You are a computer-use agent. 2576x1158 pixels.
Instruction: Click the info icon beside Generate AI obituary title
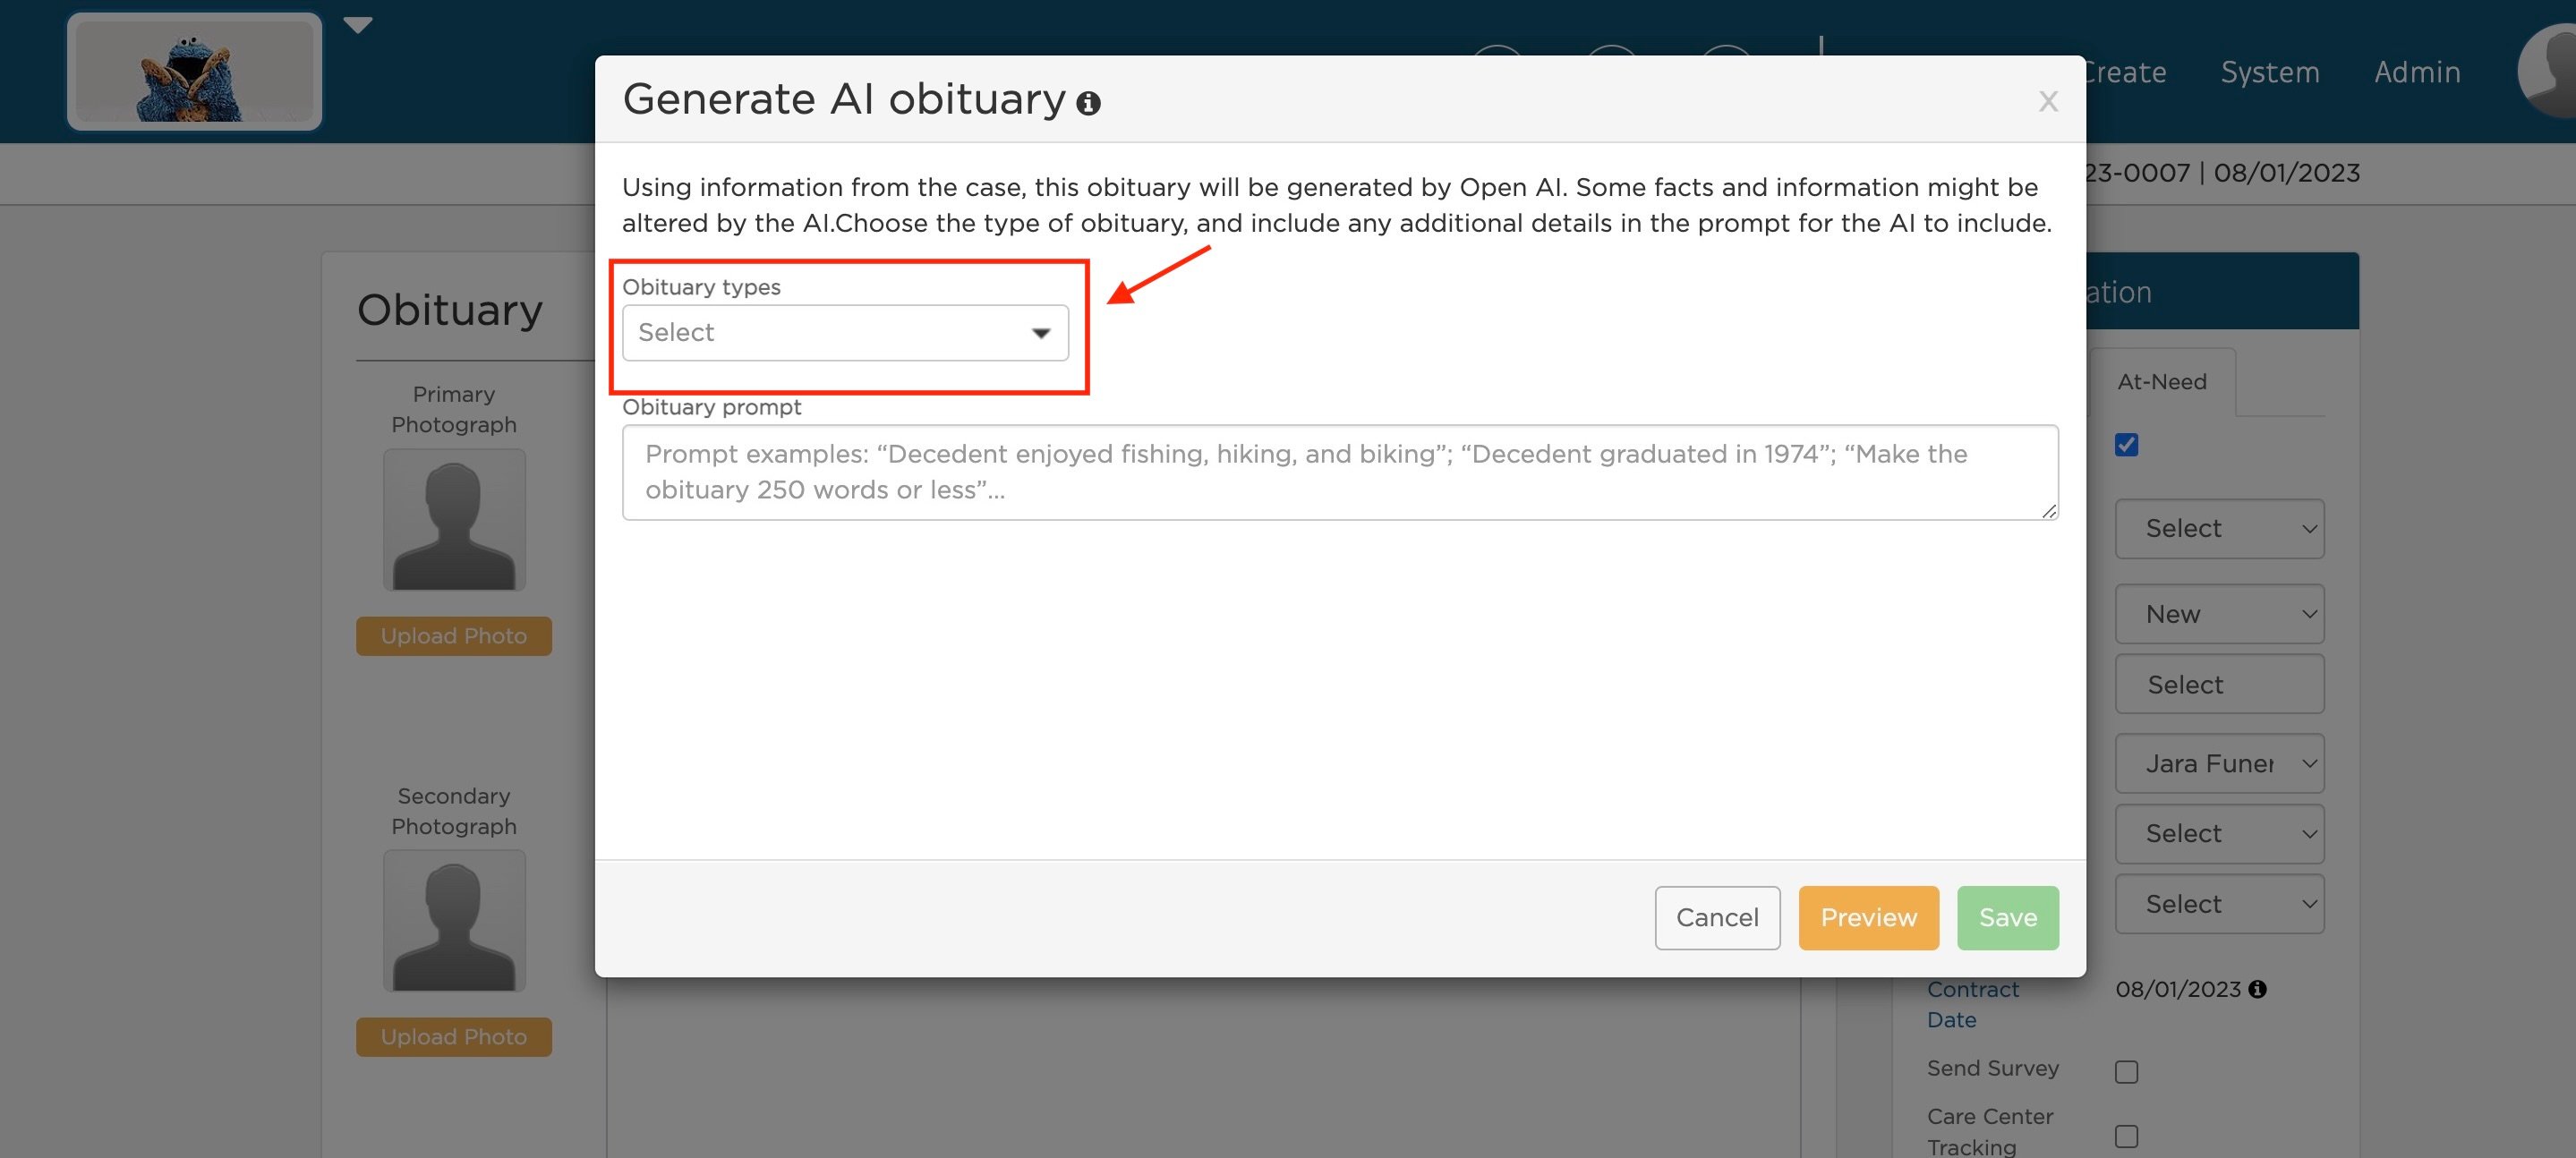pyautogui.click(x=1089, y=101)
